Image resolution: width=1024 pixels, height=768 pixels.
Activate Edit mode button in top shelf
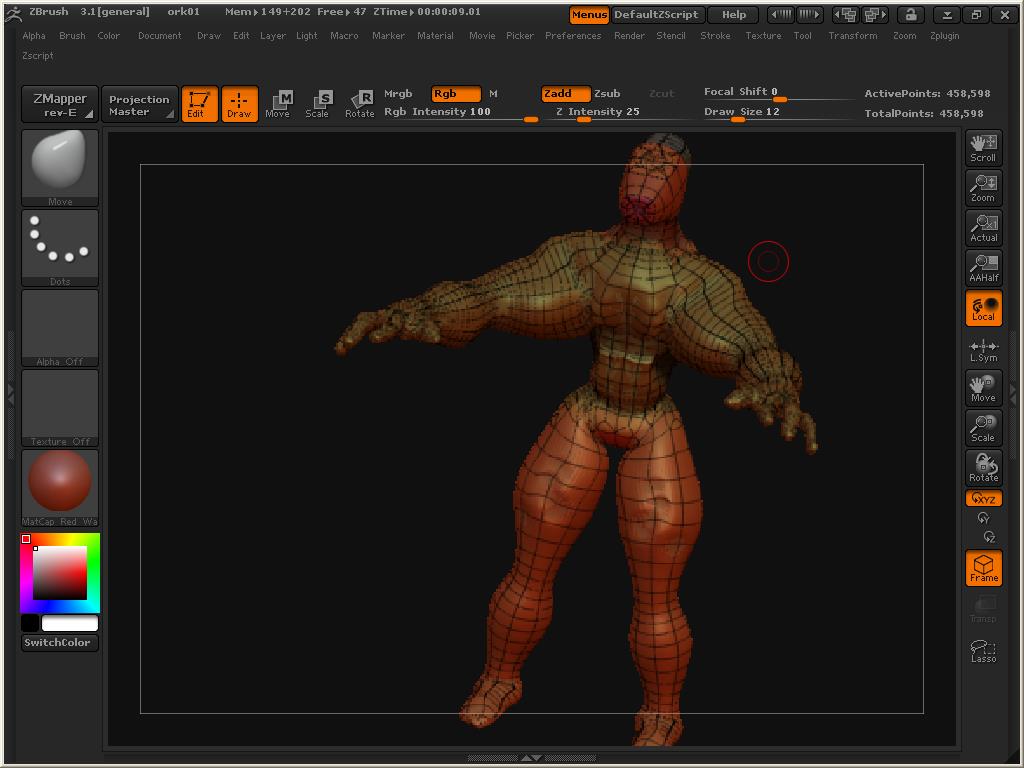pos(199,104)
